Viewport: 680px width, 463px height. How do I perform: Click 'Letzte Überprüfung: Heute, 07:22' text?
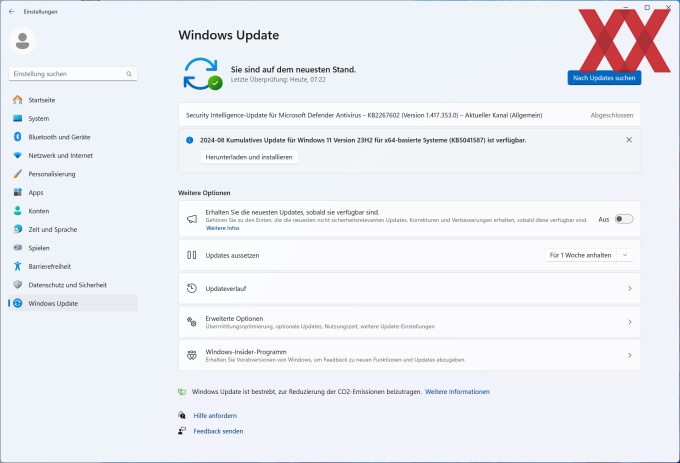pyautogui.click(x=278, y=79)
